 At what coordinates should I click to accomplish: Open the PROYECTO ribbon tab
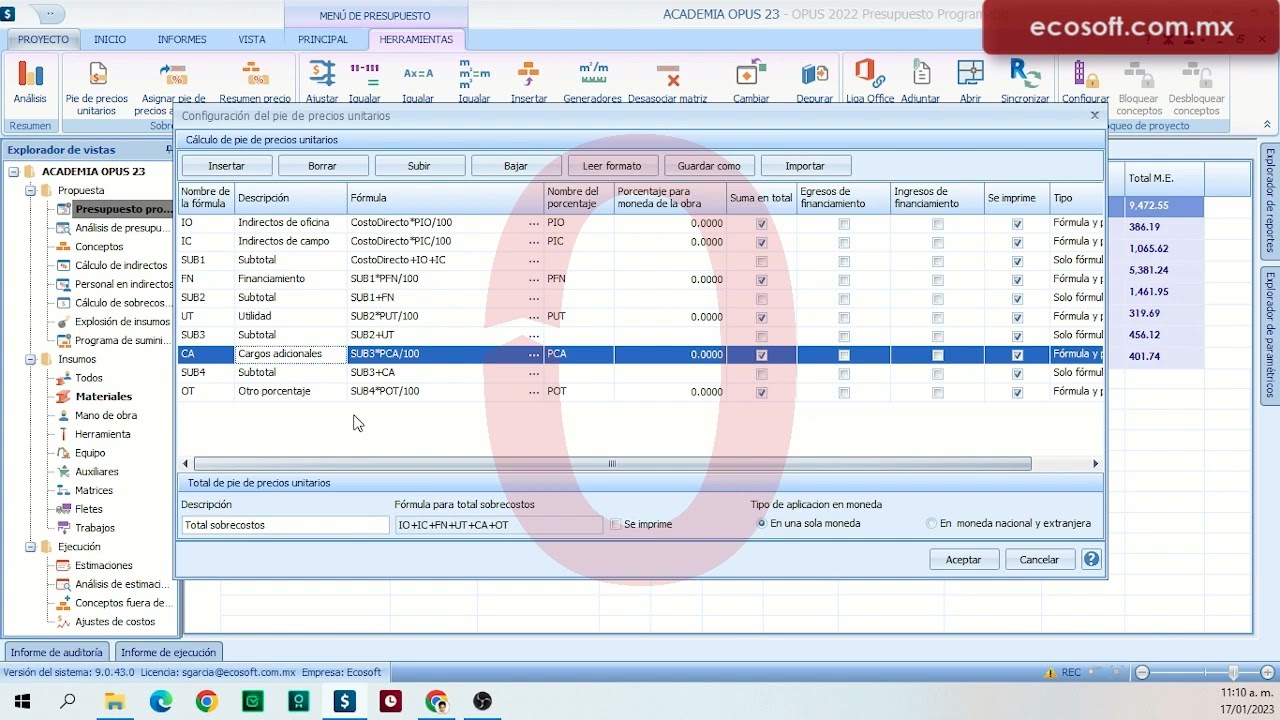click(43, 39)
